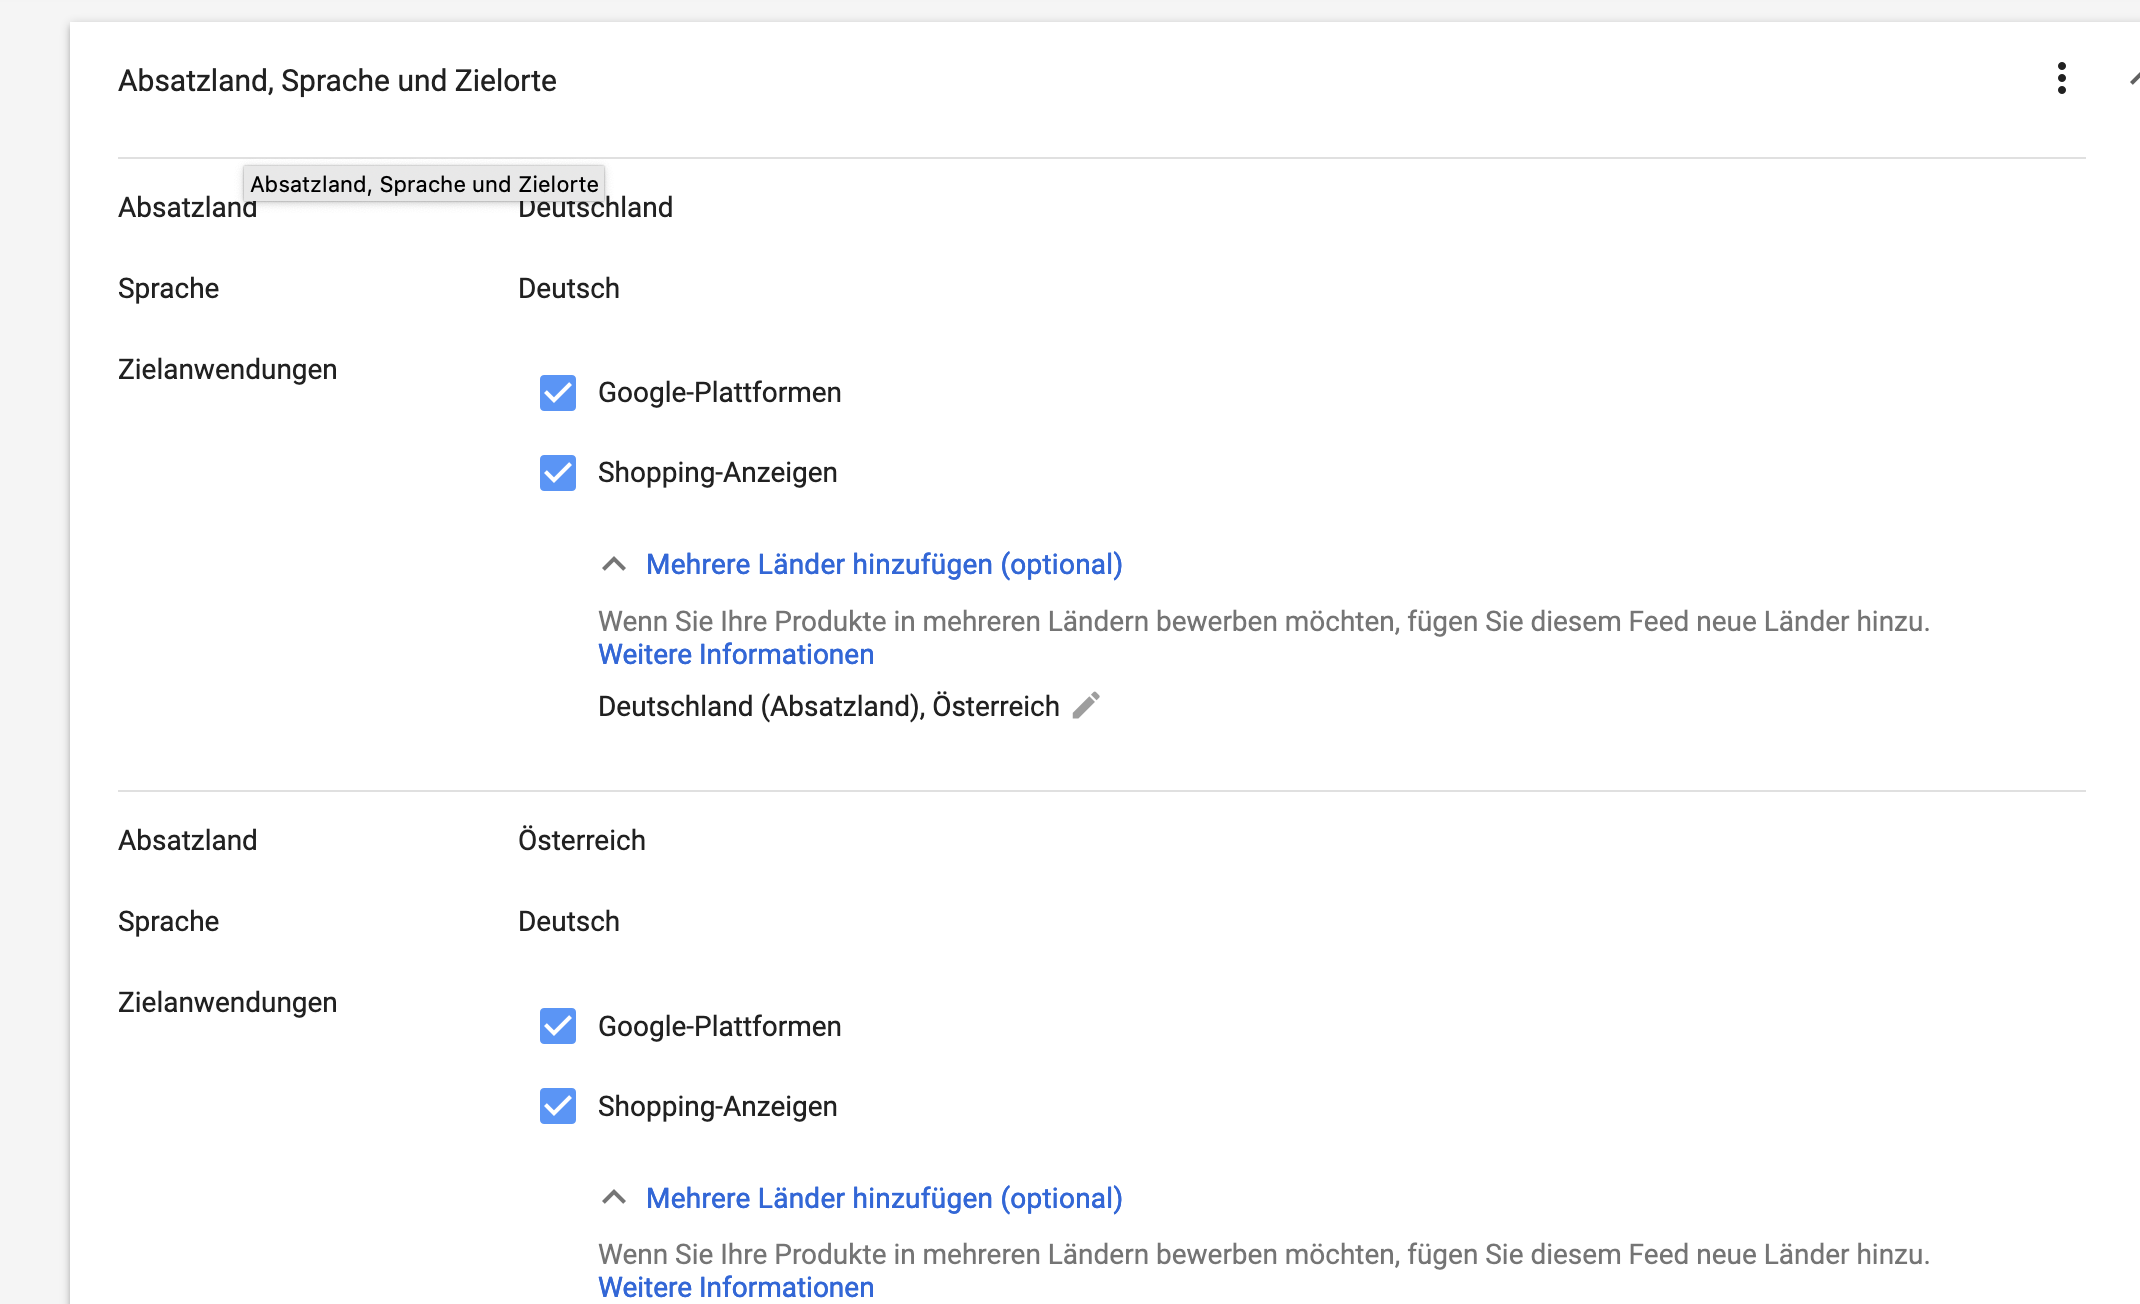Collapse the Deutschland section's Mehrere Länder chevron
Viewport: 2140px width, 1304px height.
tap(614, 565)
